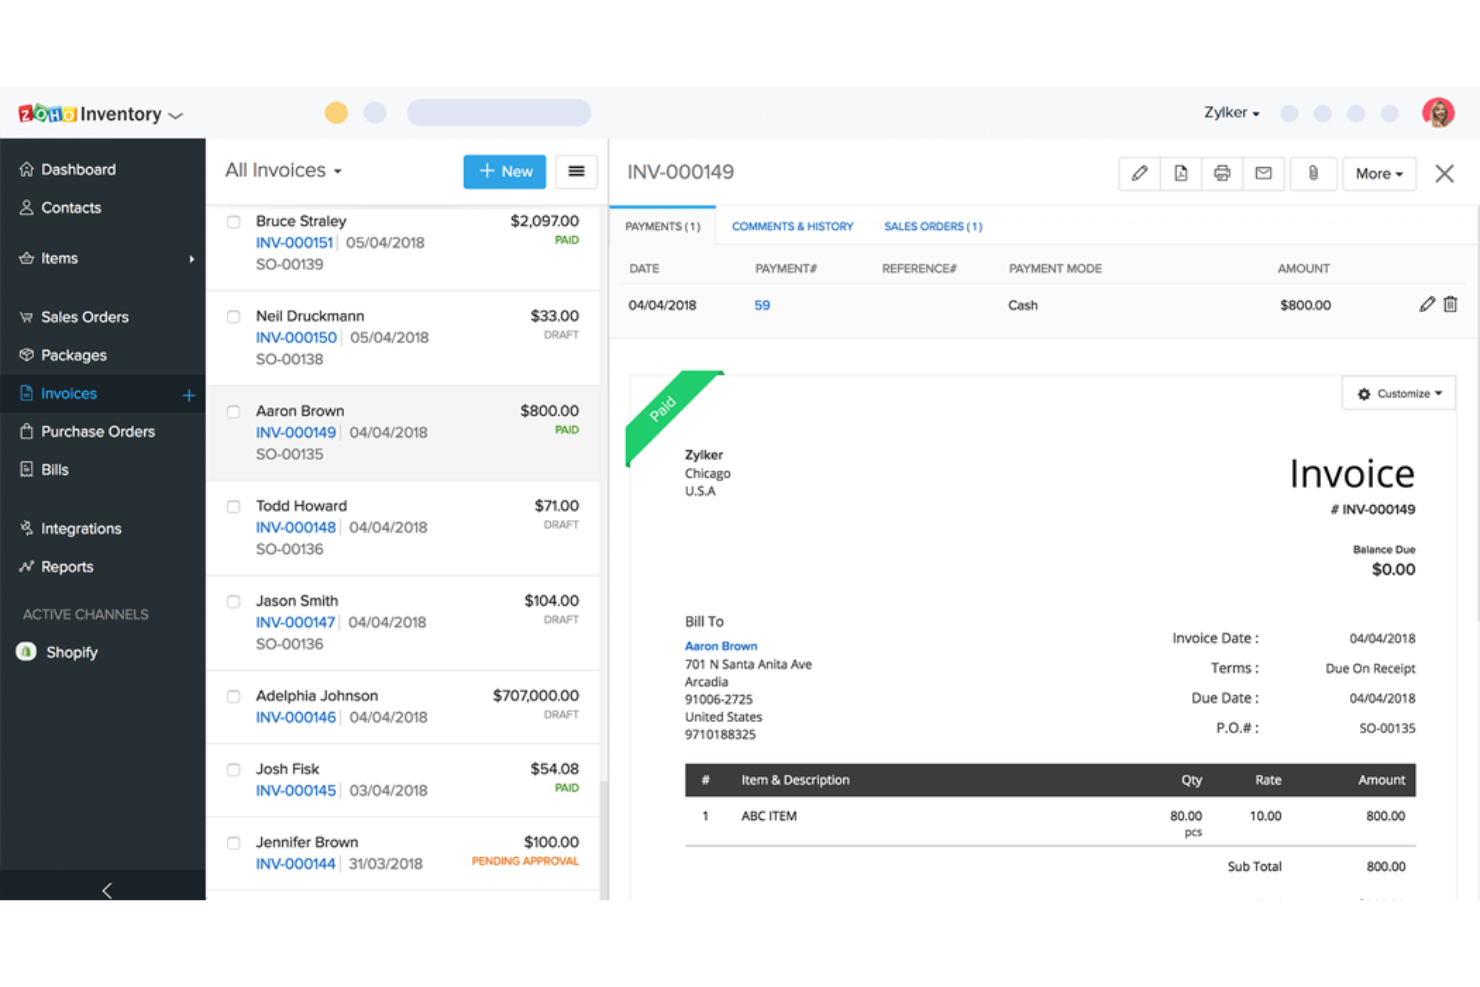Attach a file using the paperclip icon
This screenshot has width=1480, height=987.
point(1313,173)
